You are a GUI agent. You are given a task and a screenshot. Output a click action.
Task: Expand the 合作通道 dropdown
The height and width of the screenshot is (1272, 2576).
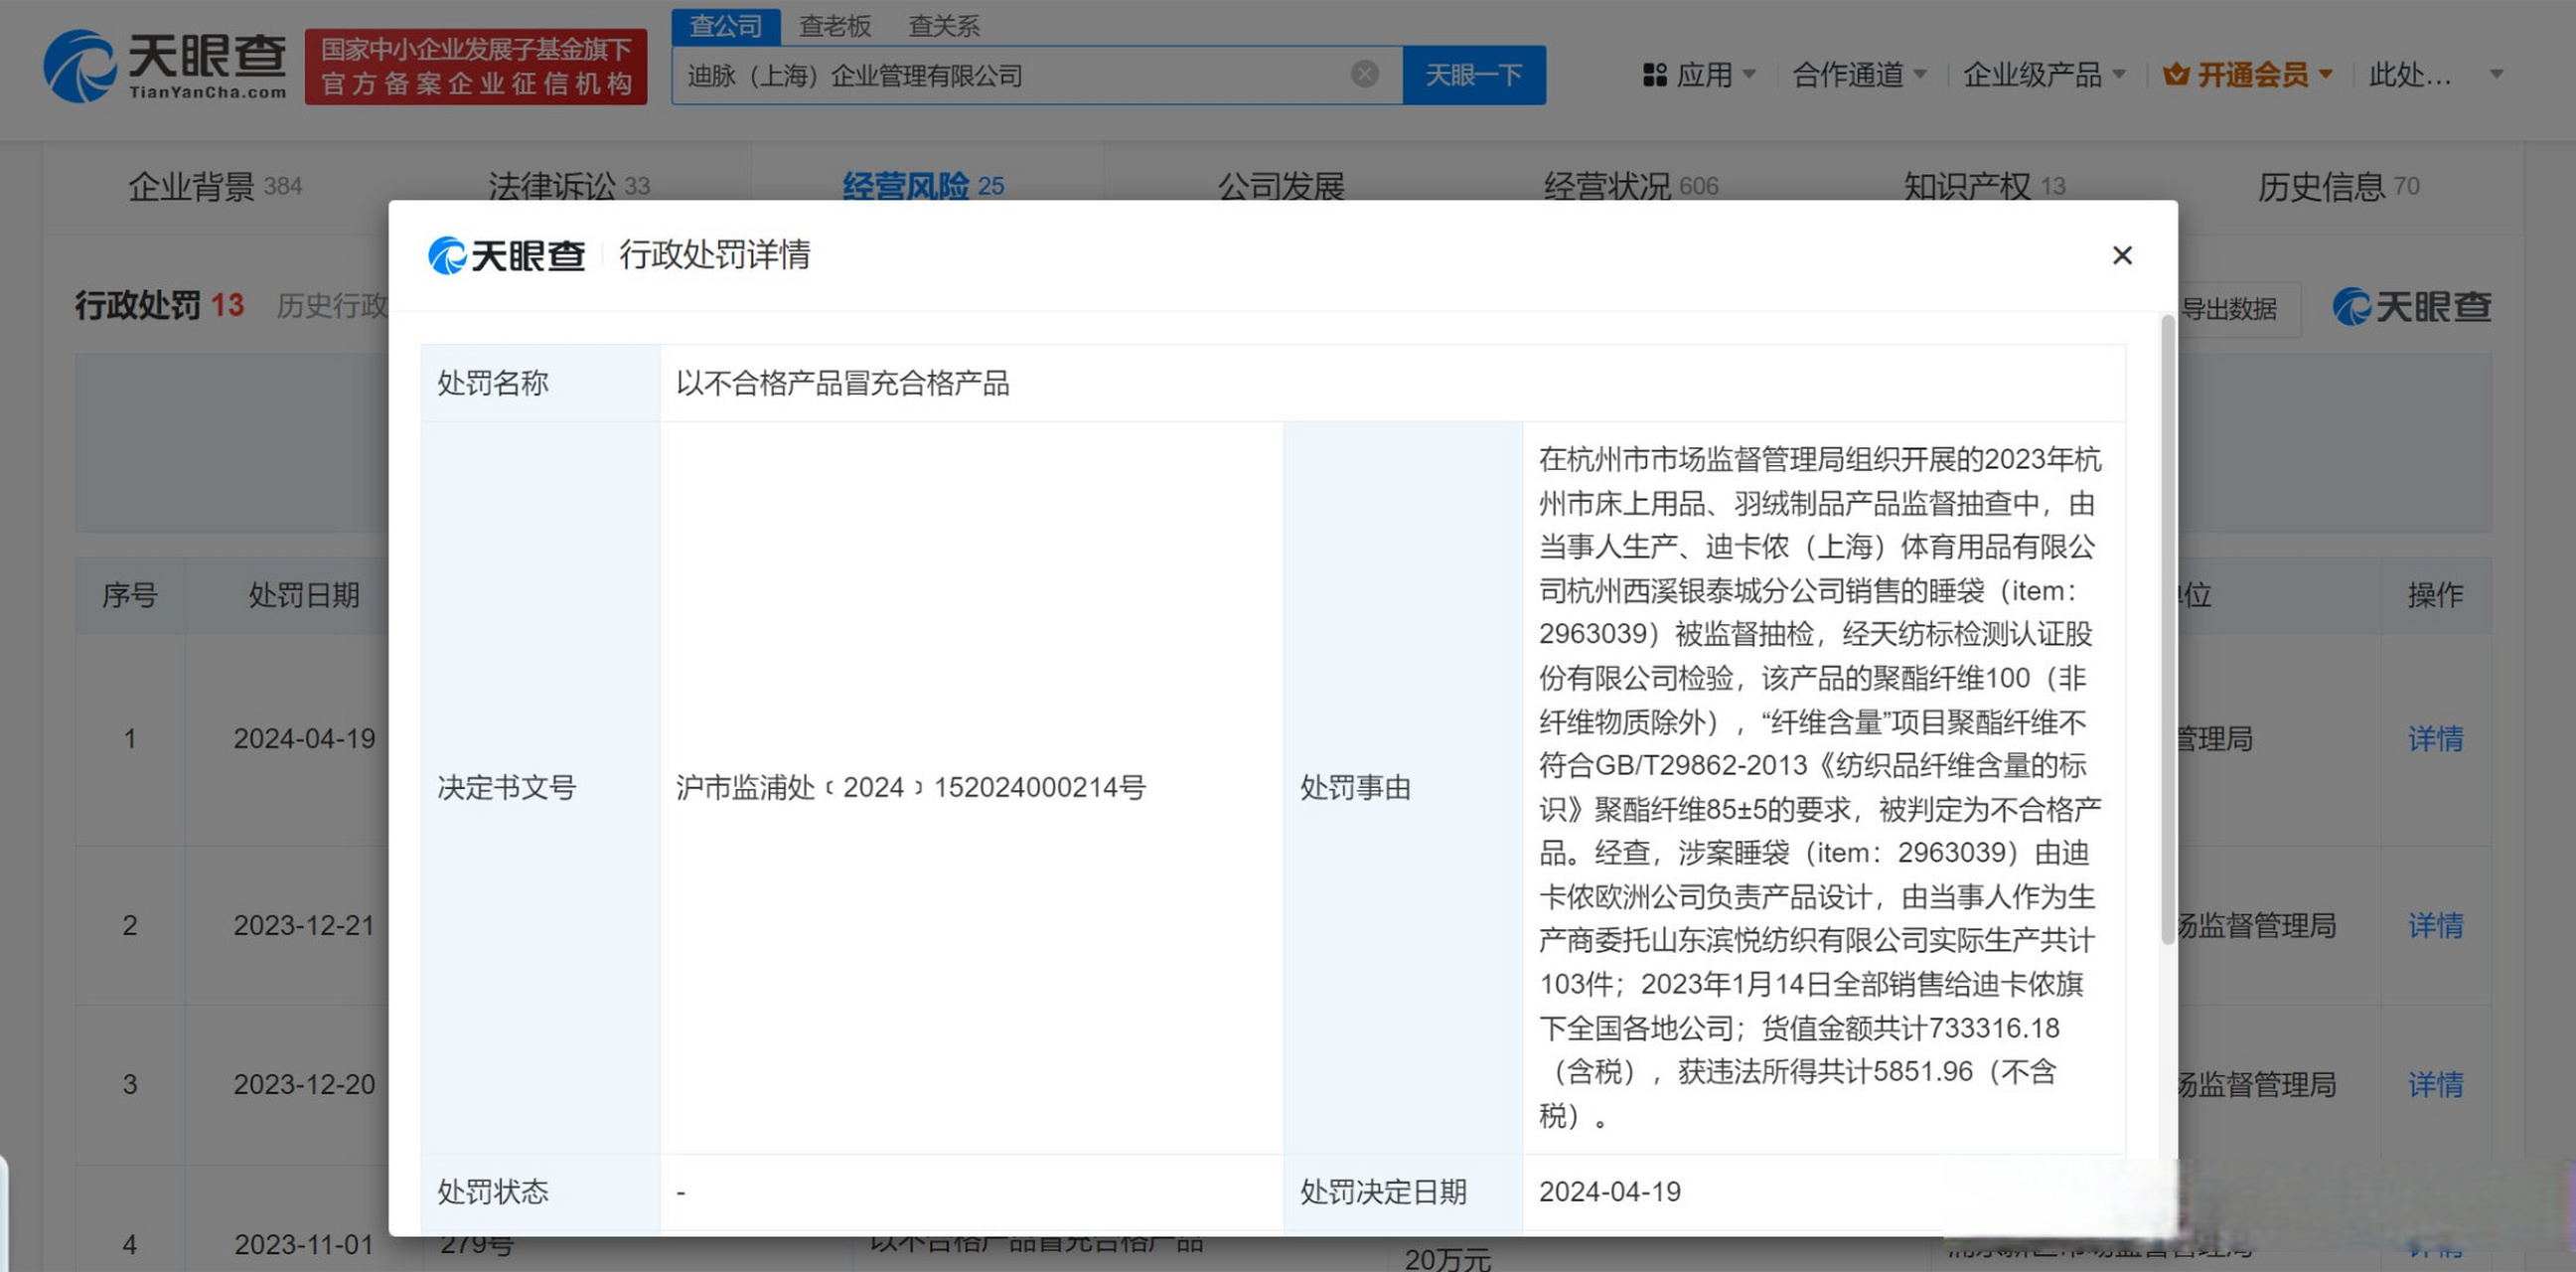(x=1860, y=75)
